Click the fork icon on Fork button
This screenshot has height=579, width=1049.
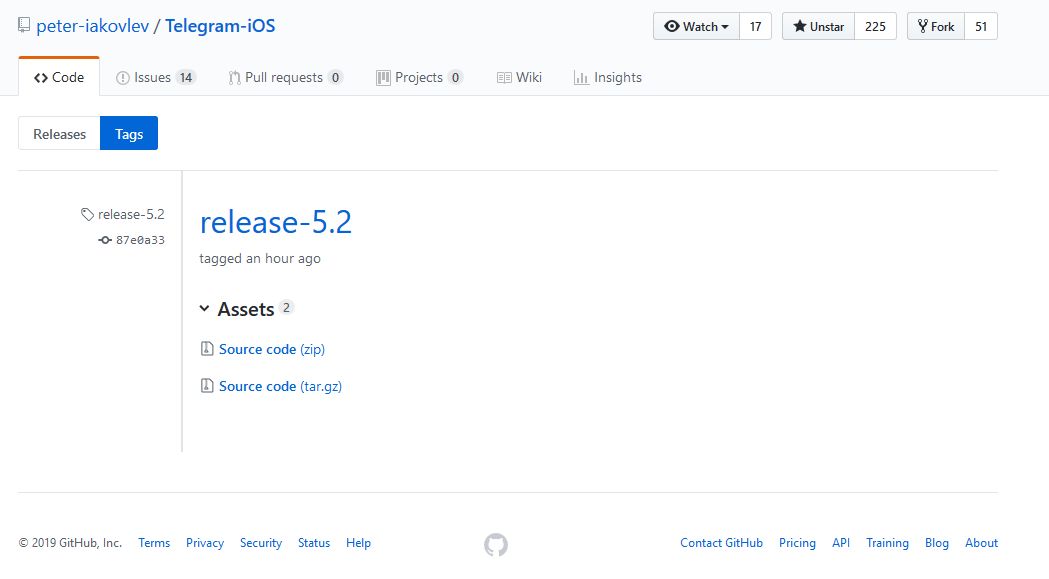point(923,26)
